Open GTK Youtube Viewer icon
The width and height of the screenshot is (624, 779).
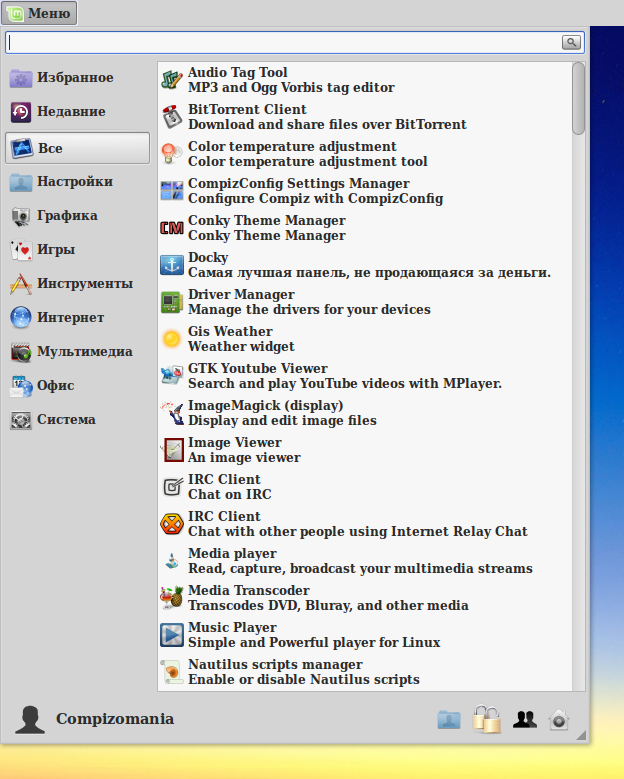click(172, 376)
